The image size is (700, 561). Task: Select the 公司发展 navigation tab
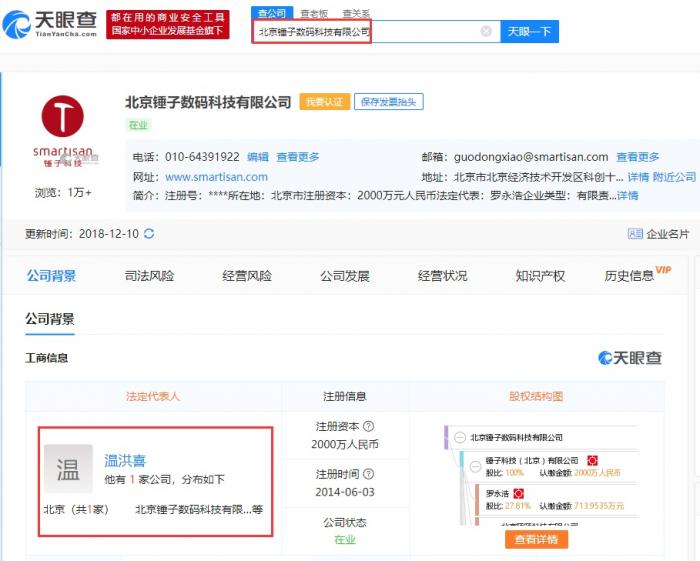click(345, 276)
